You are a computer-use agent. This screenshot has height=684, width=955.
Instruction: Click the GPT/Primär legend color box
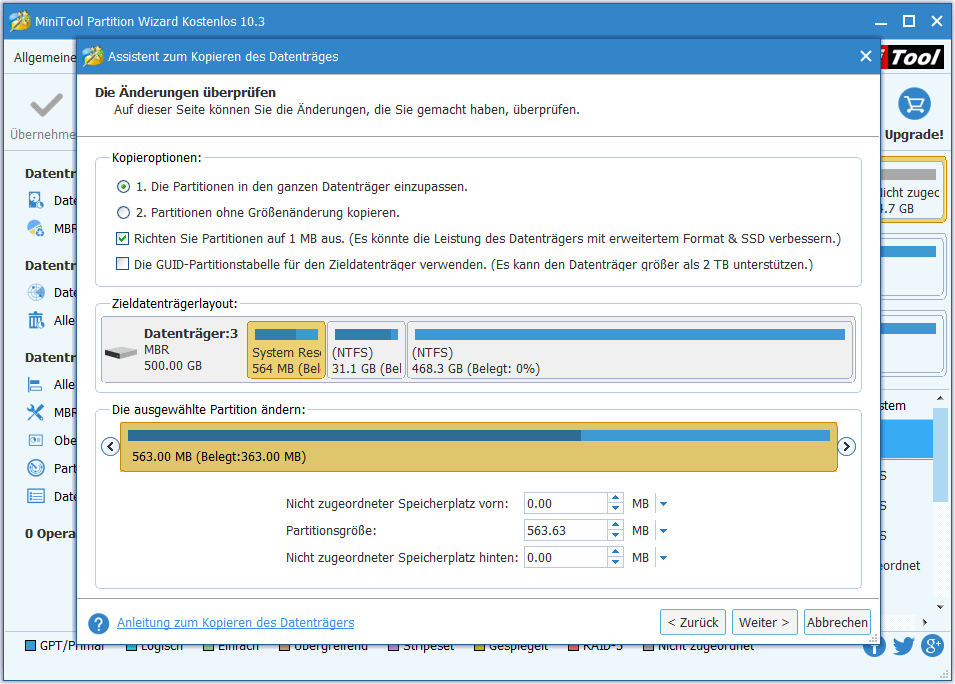[30, 646]
